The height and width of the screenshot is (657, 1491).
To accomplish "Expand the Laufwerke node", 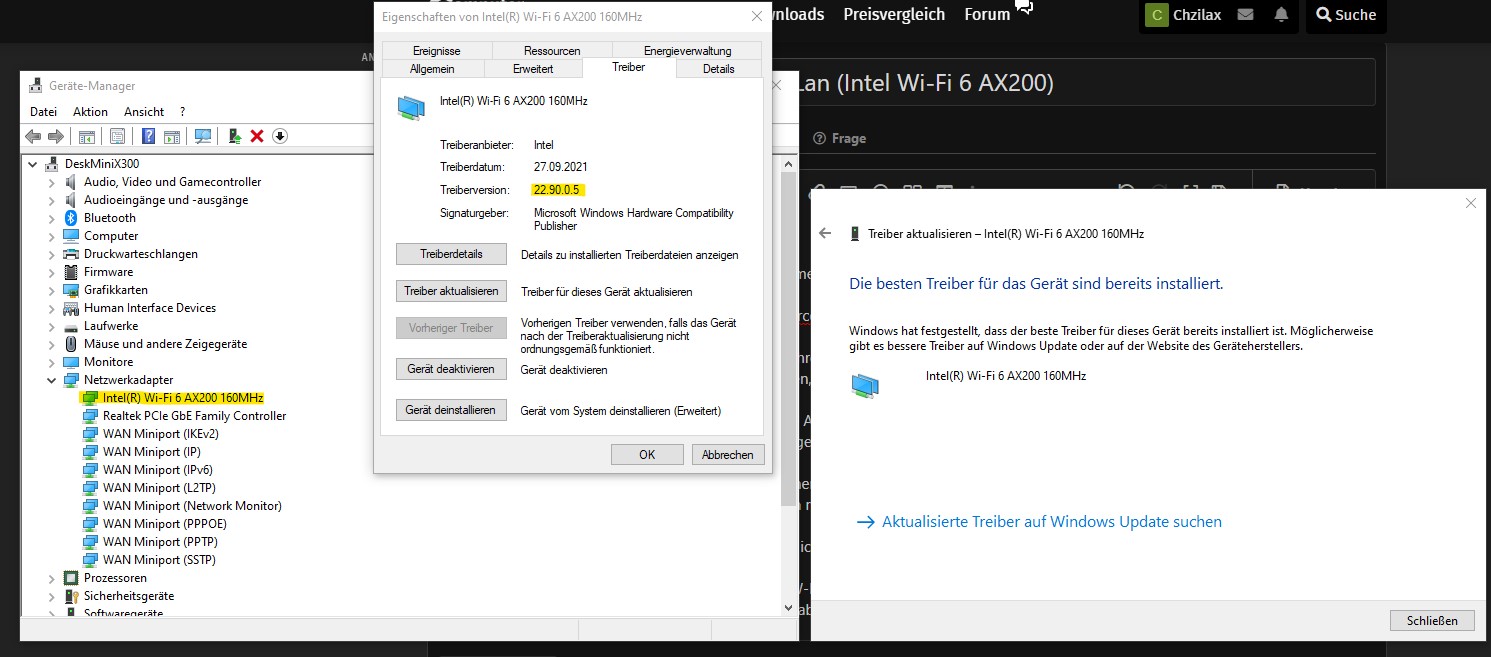I will click(x=52, y=326).
